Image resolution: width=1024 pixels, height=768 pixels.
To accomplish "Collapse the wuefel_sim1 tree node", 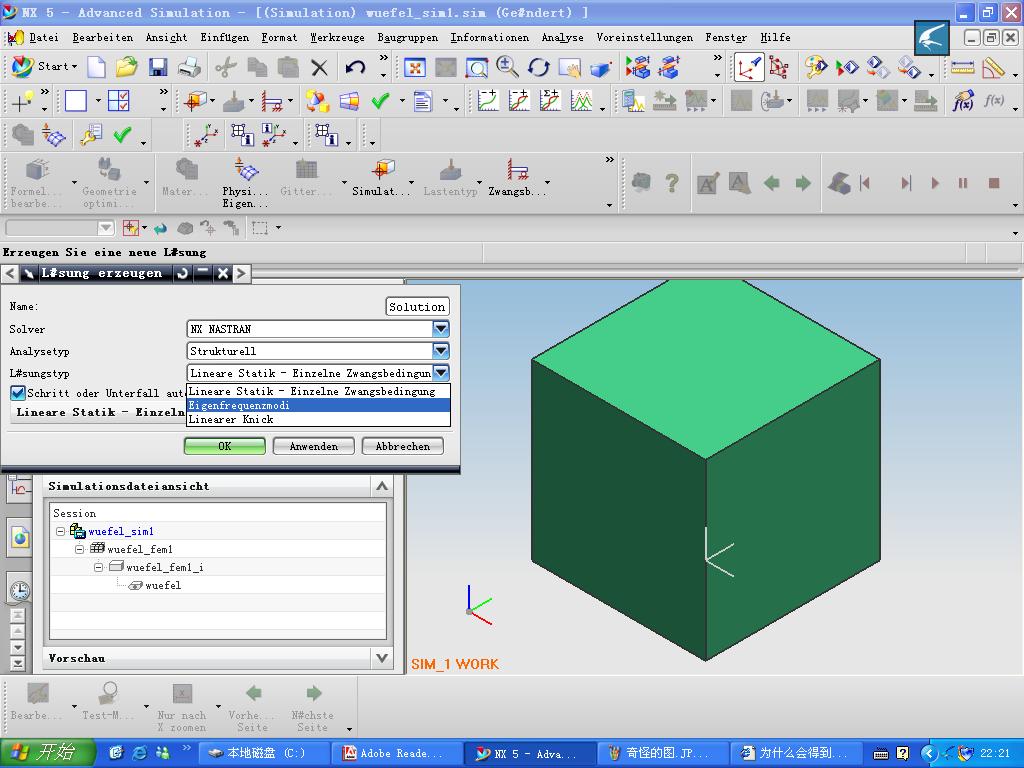I will [61, 532].
